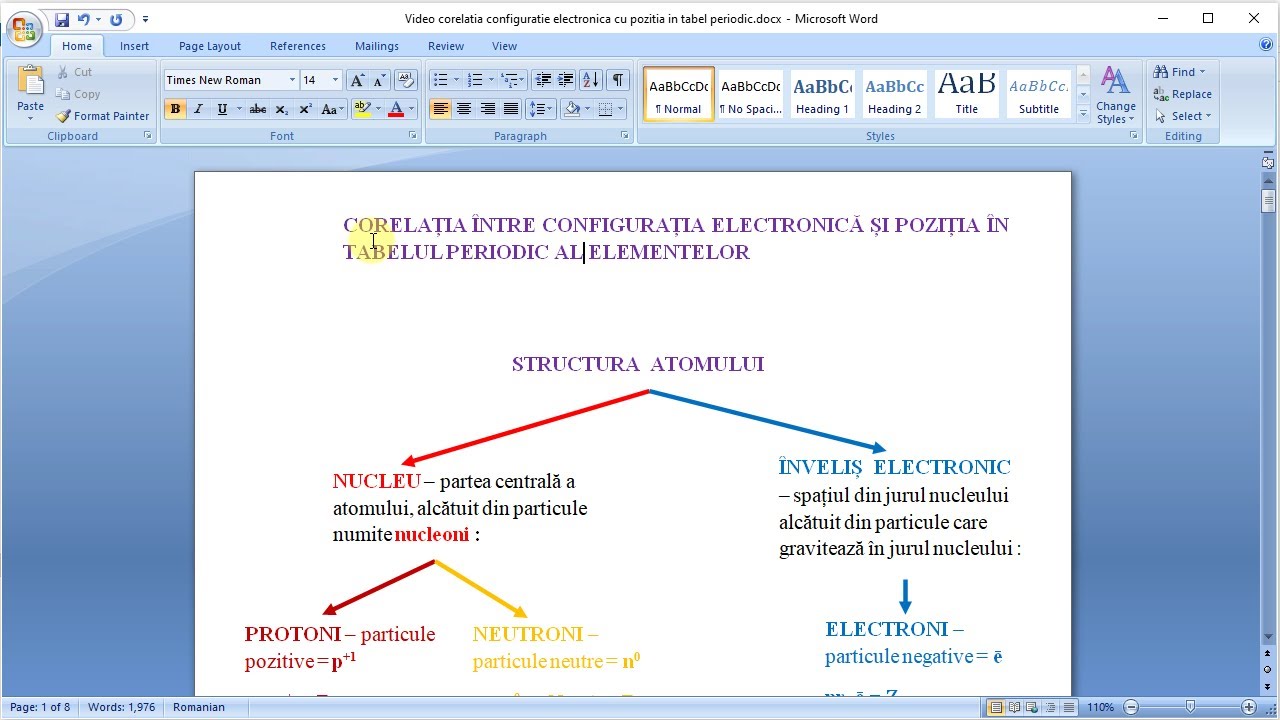The width and height of the screenshot is (1280, 720).
Task: Increase paragraph indent
Action: click(566, 80)
